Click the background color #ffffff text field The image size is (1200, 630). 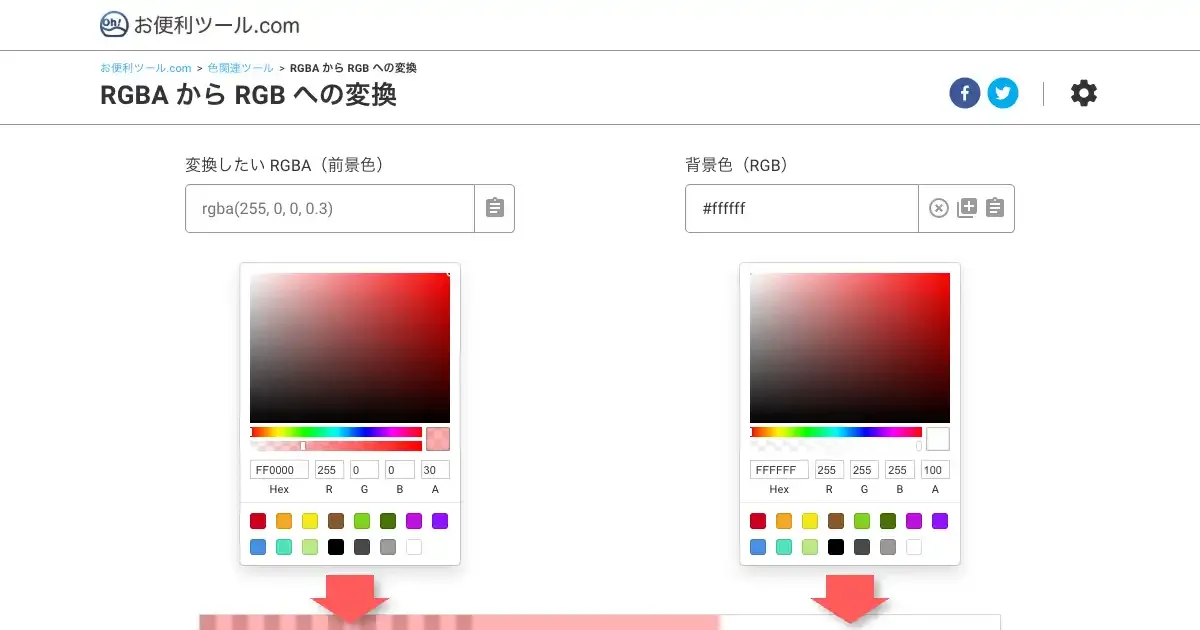coord(800,209)
